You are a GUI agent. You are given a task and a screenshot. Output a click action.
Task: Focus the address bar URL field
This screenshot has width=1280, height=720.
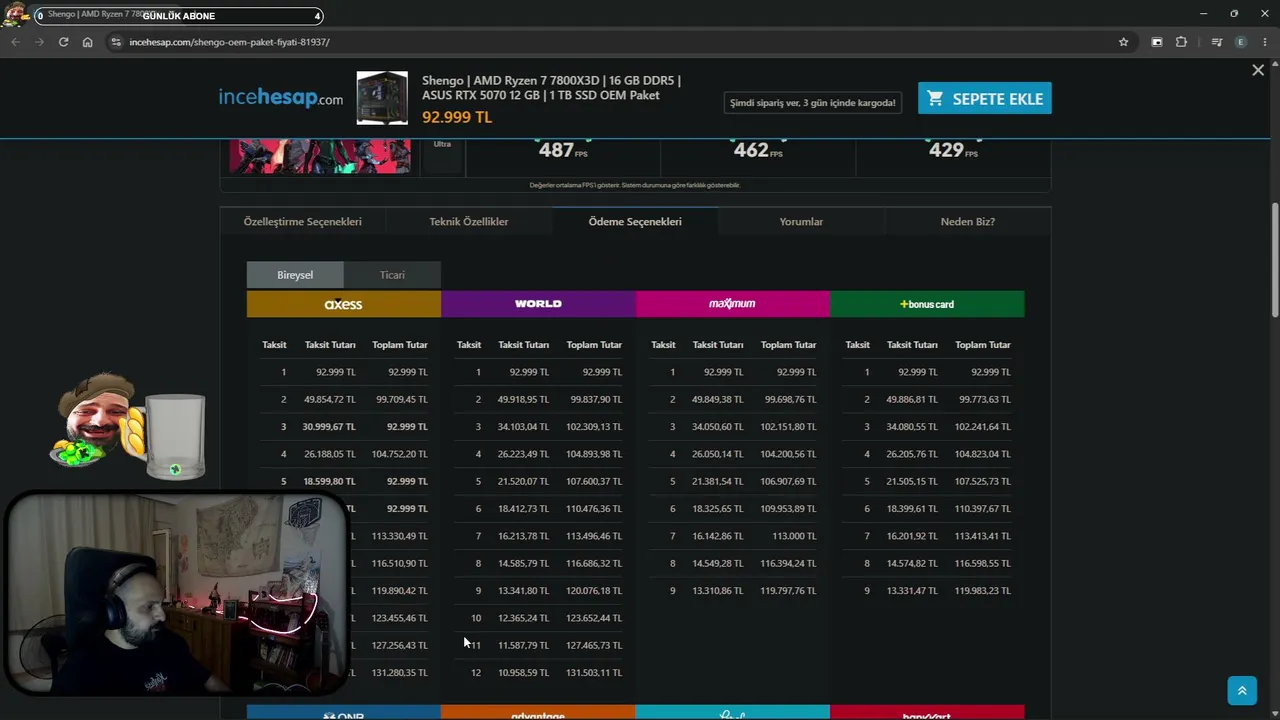pyautogui.click(x=610, y=42)
